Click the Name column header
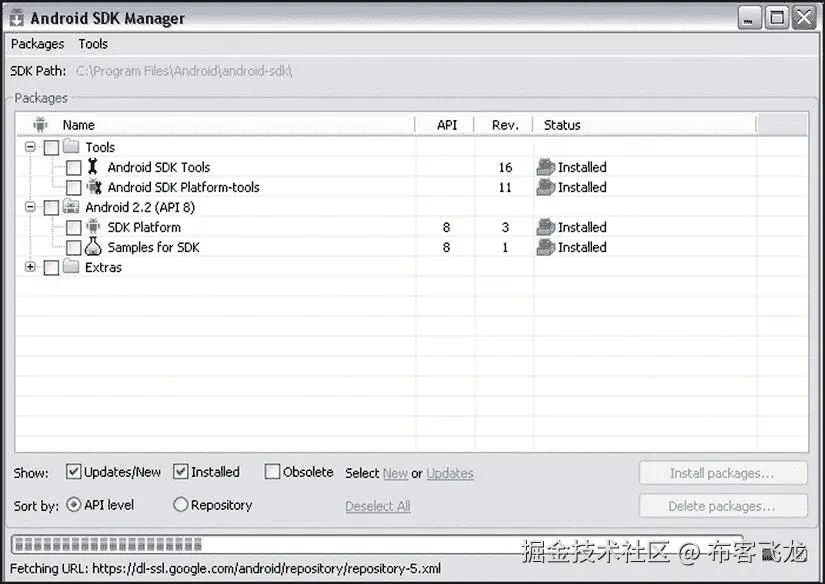825x584 pixels. [x=216, y=125]
